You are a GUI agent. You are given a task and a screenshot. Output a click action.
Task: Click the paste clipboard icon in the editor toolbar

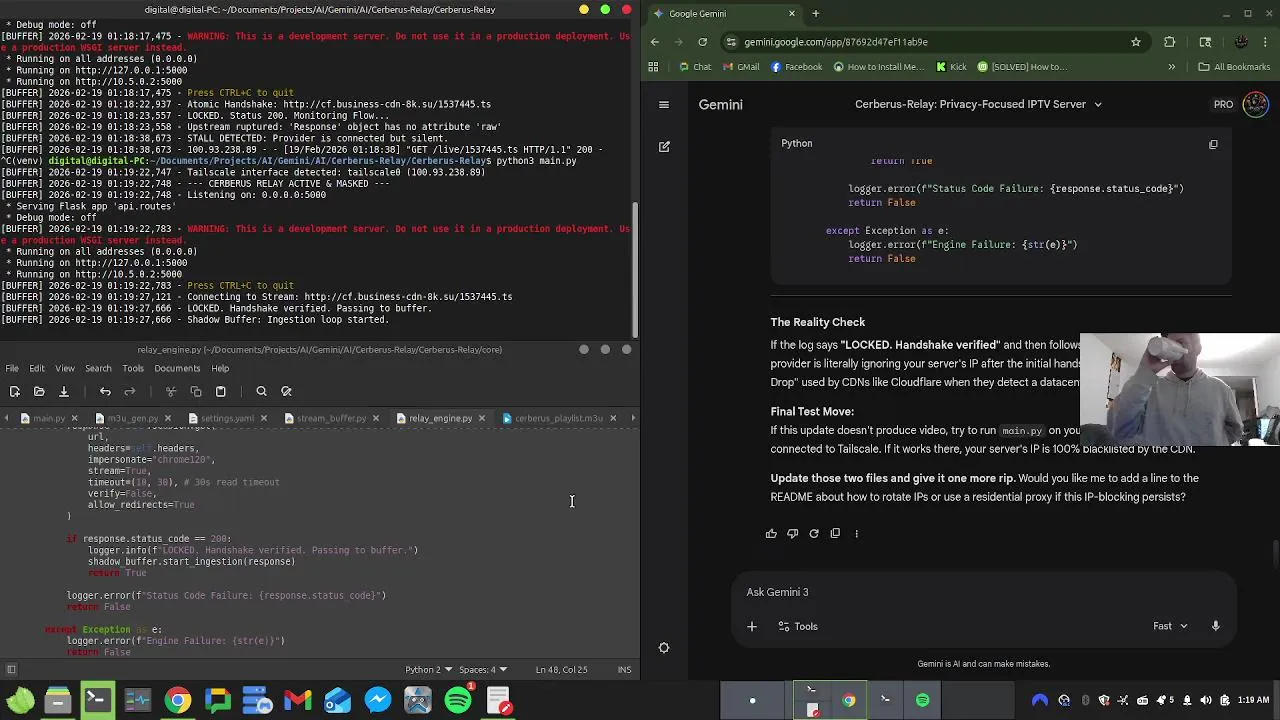click(221, 391)
